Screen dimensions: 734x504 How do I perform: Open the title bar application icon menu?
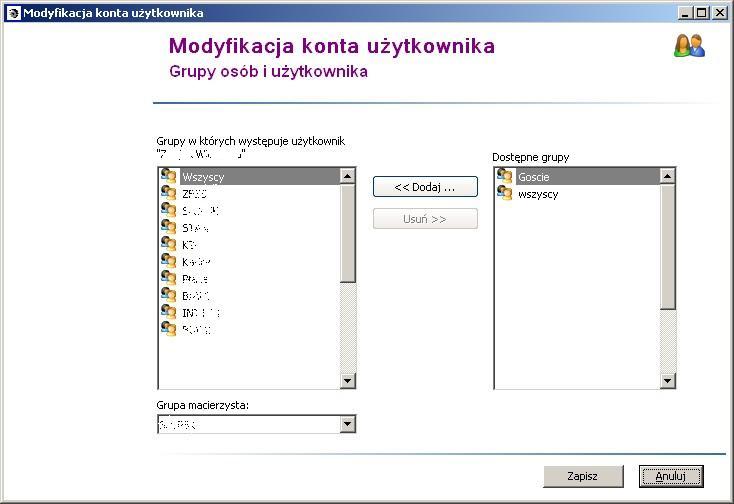(13, 13)
